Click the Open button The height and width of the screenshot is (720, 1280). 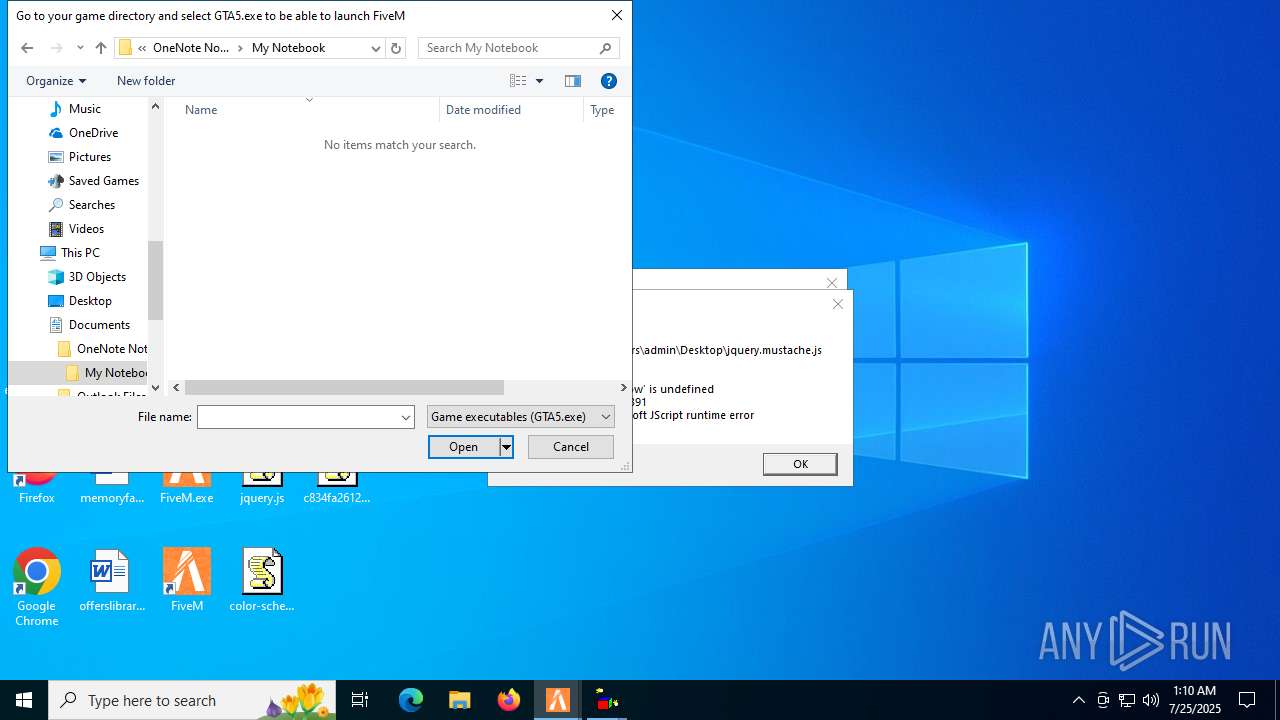[464, 447]
